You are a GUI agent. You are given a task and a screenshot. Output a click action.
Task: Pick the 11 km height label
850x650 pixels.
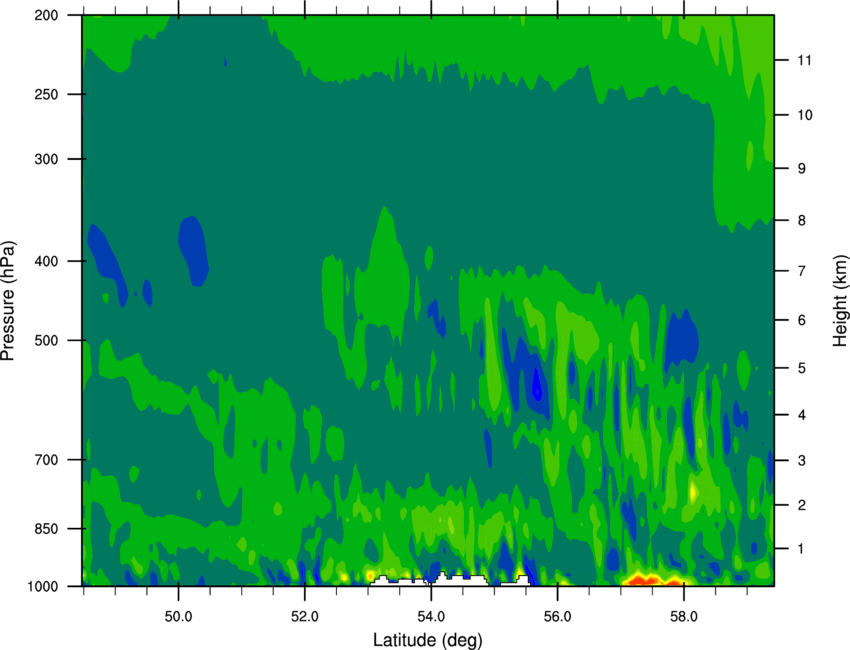(804, 60)
